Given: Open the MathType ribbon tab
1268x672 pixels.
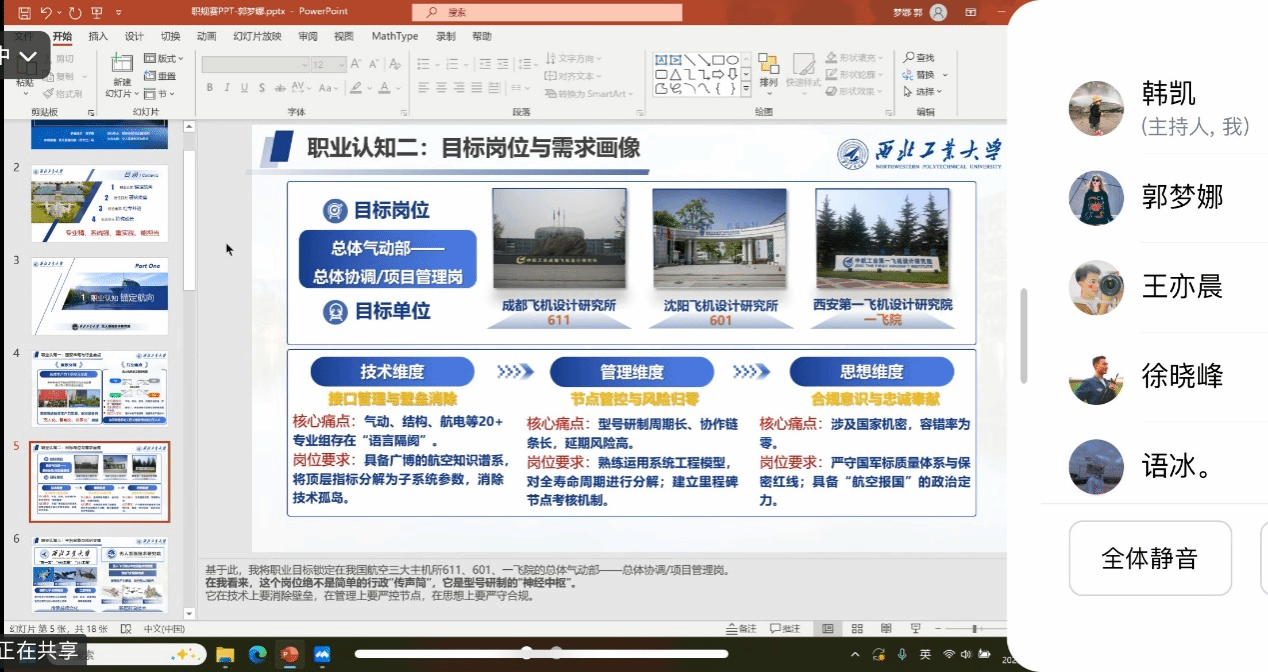Looking at the screenshot, I should coord(394,36).
